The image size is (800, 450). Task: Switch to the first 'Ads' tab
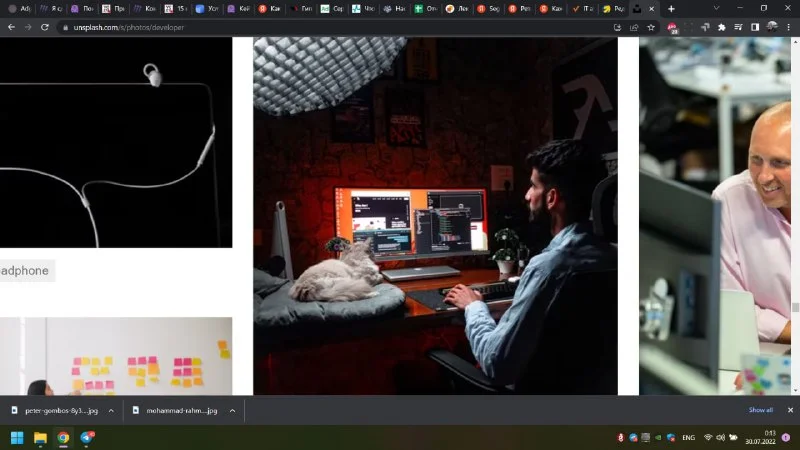[x=20, y=9]
